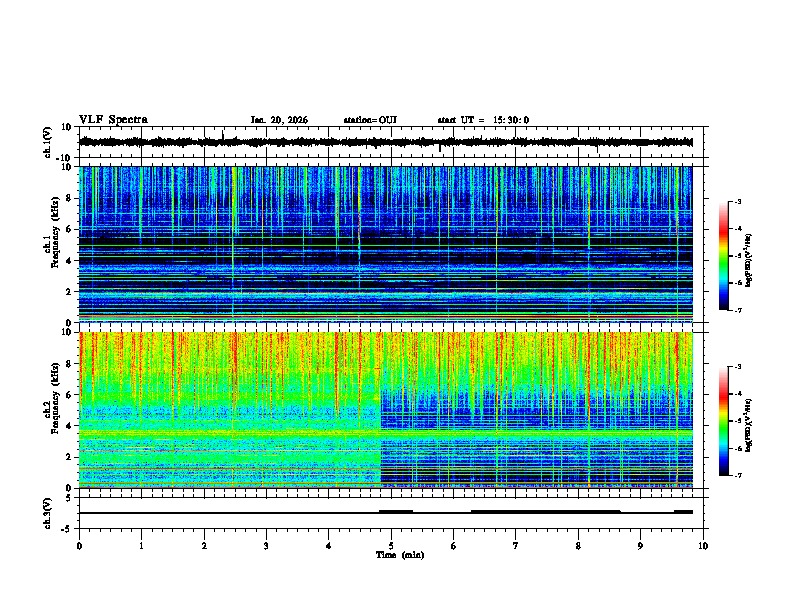The image size is (792, 612).
Task: Click time axis tick label "8"
Action: (578, 546)
